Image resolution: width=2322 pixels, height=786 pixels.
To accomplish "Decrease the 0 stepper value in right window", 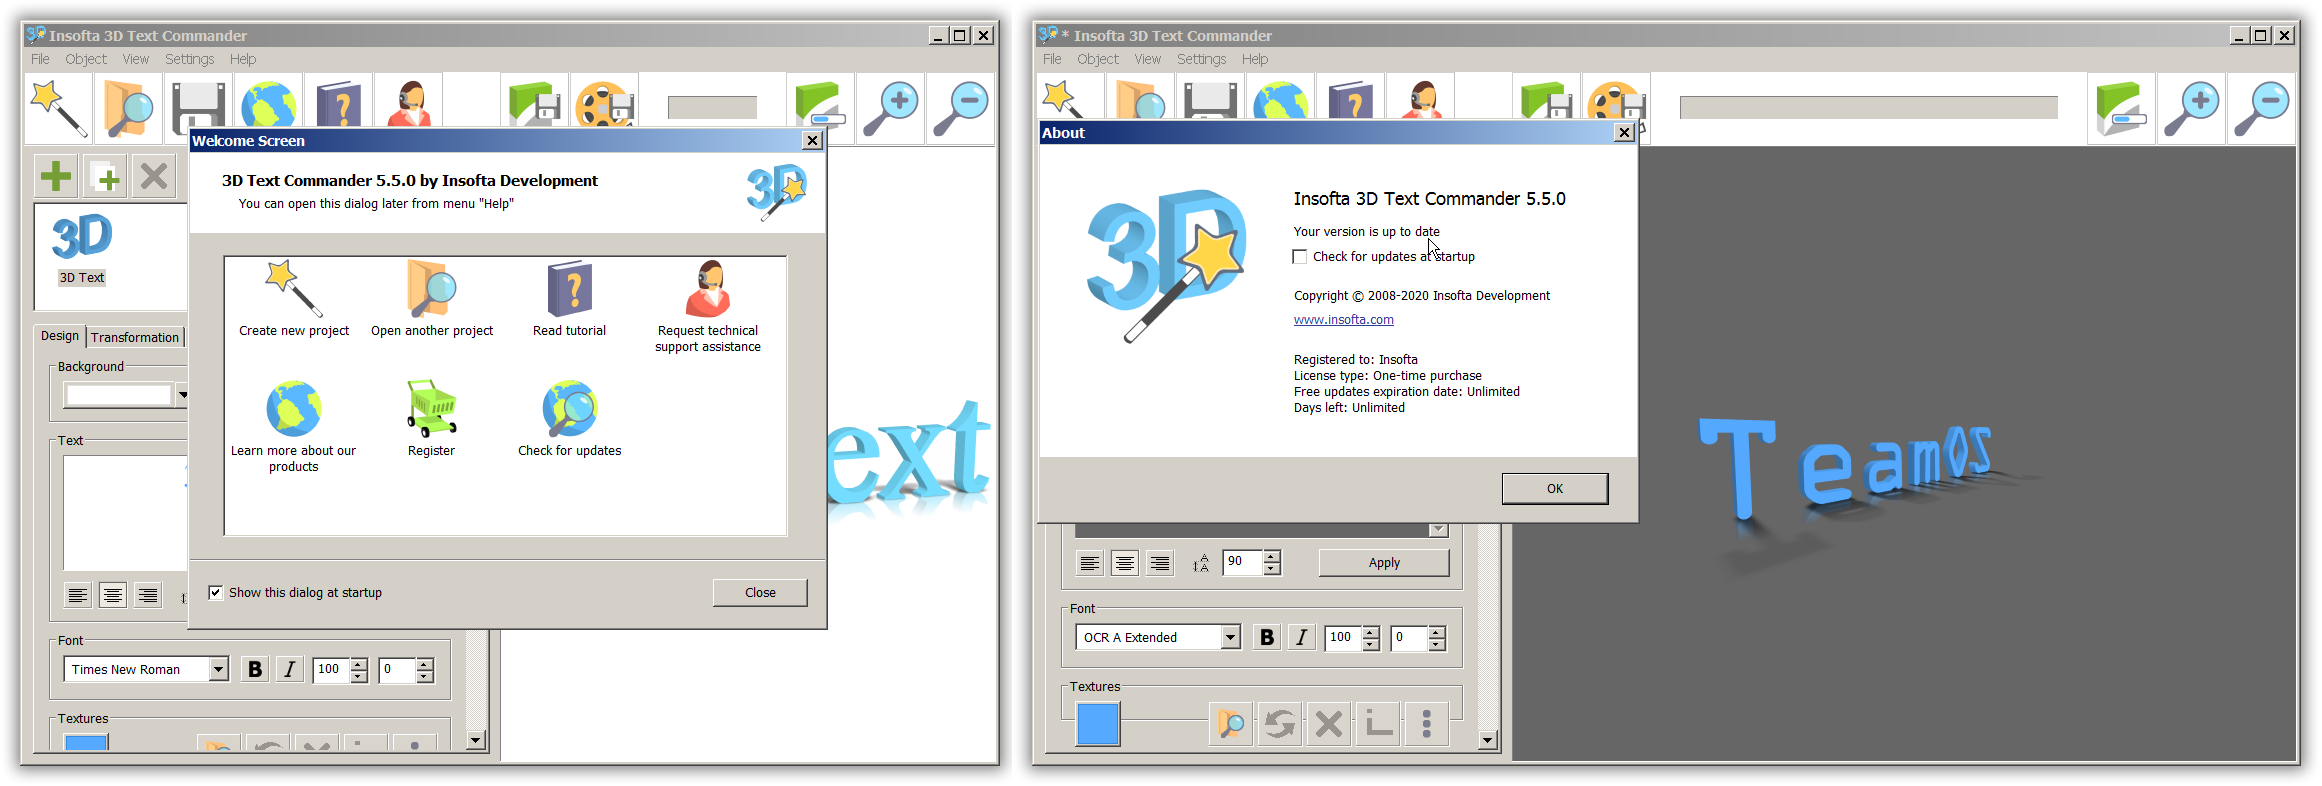I will point(1437,643).
